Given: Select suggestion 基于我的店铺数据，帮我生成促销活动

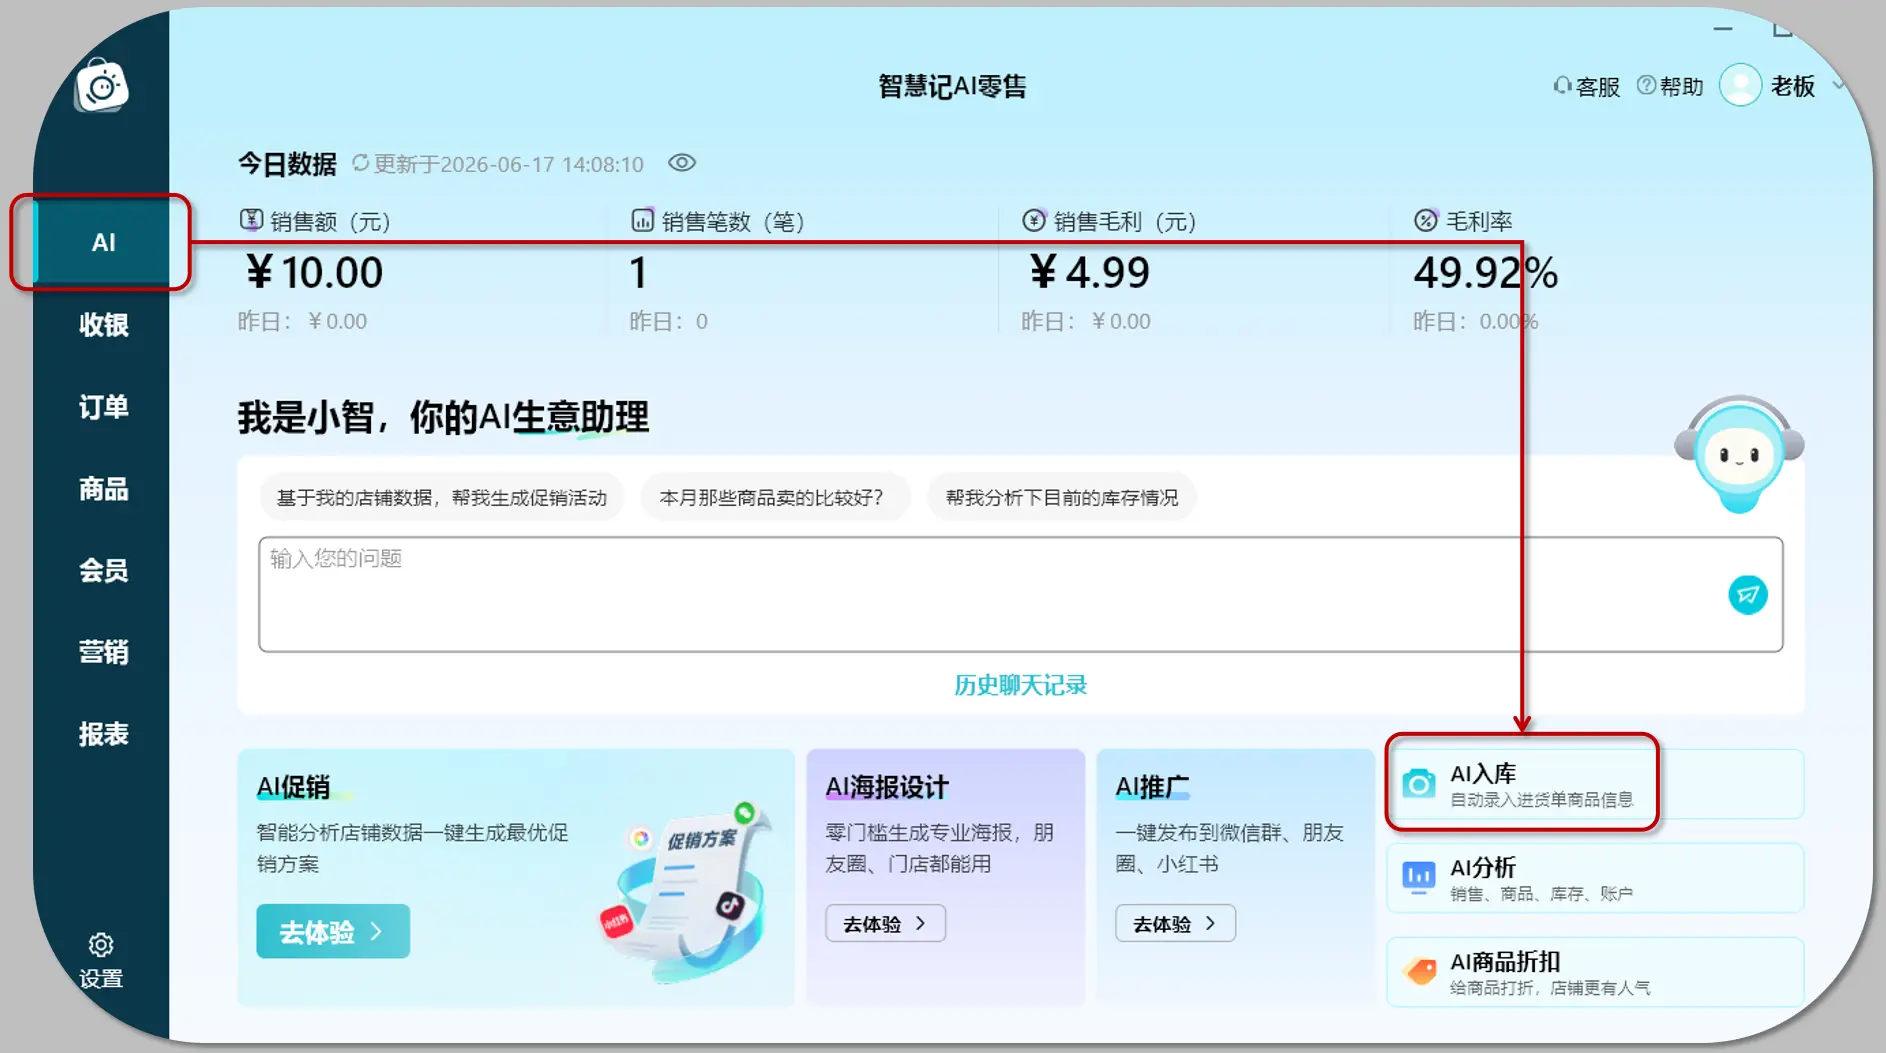Looking at the screenshot, I should point(442,497).
